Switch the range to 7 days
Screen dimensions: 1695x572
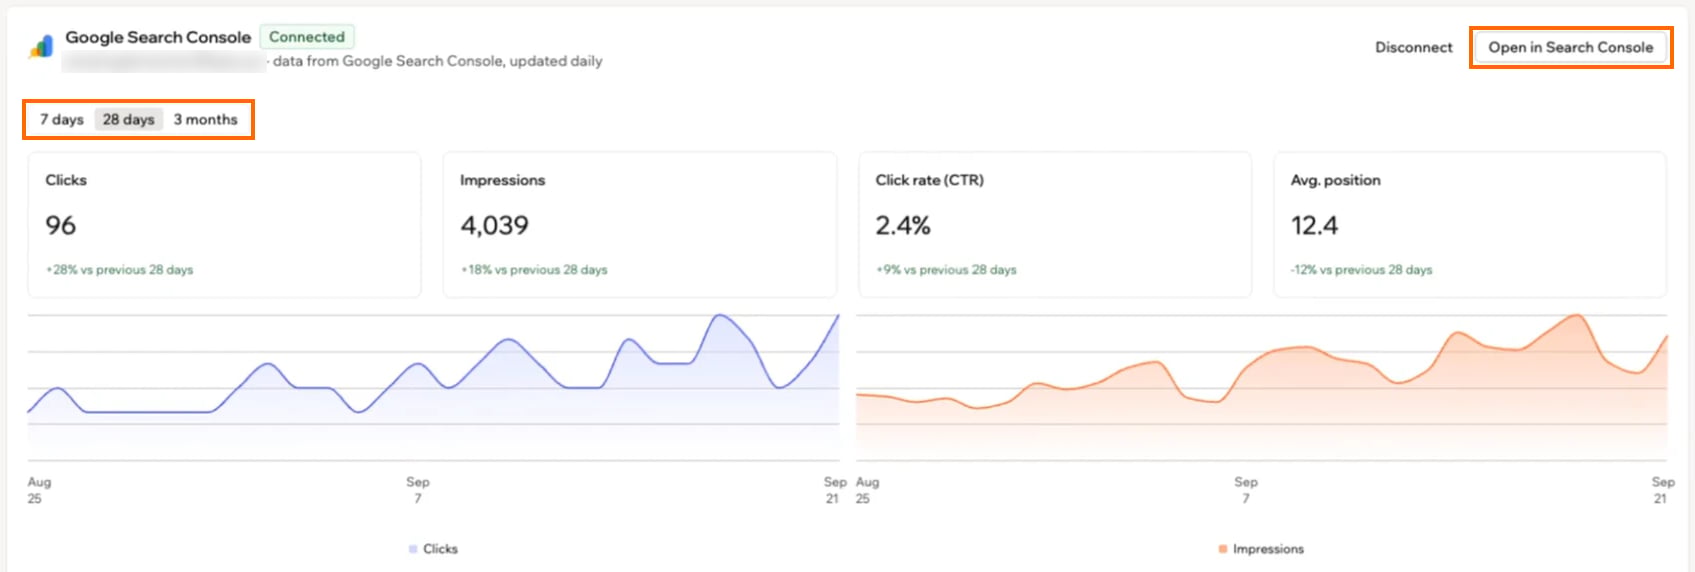62,119
